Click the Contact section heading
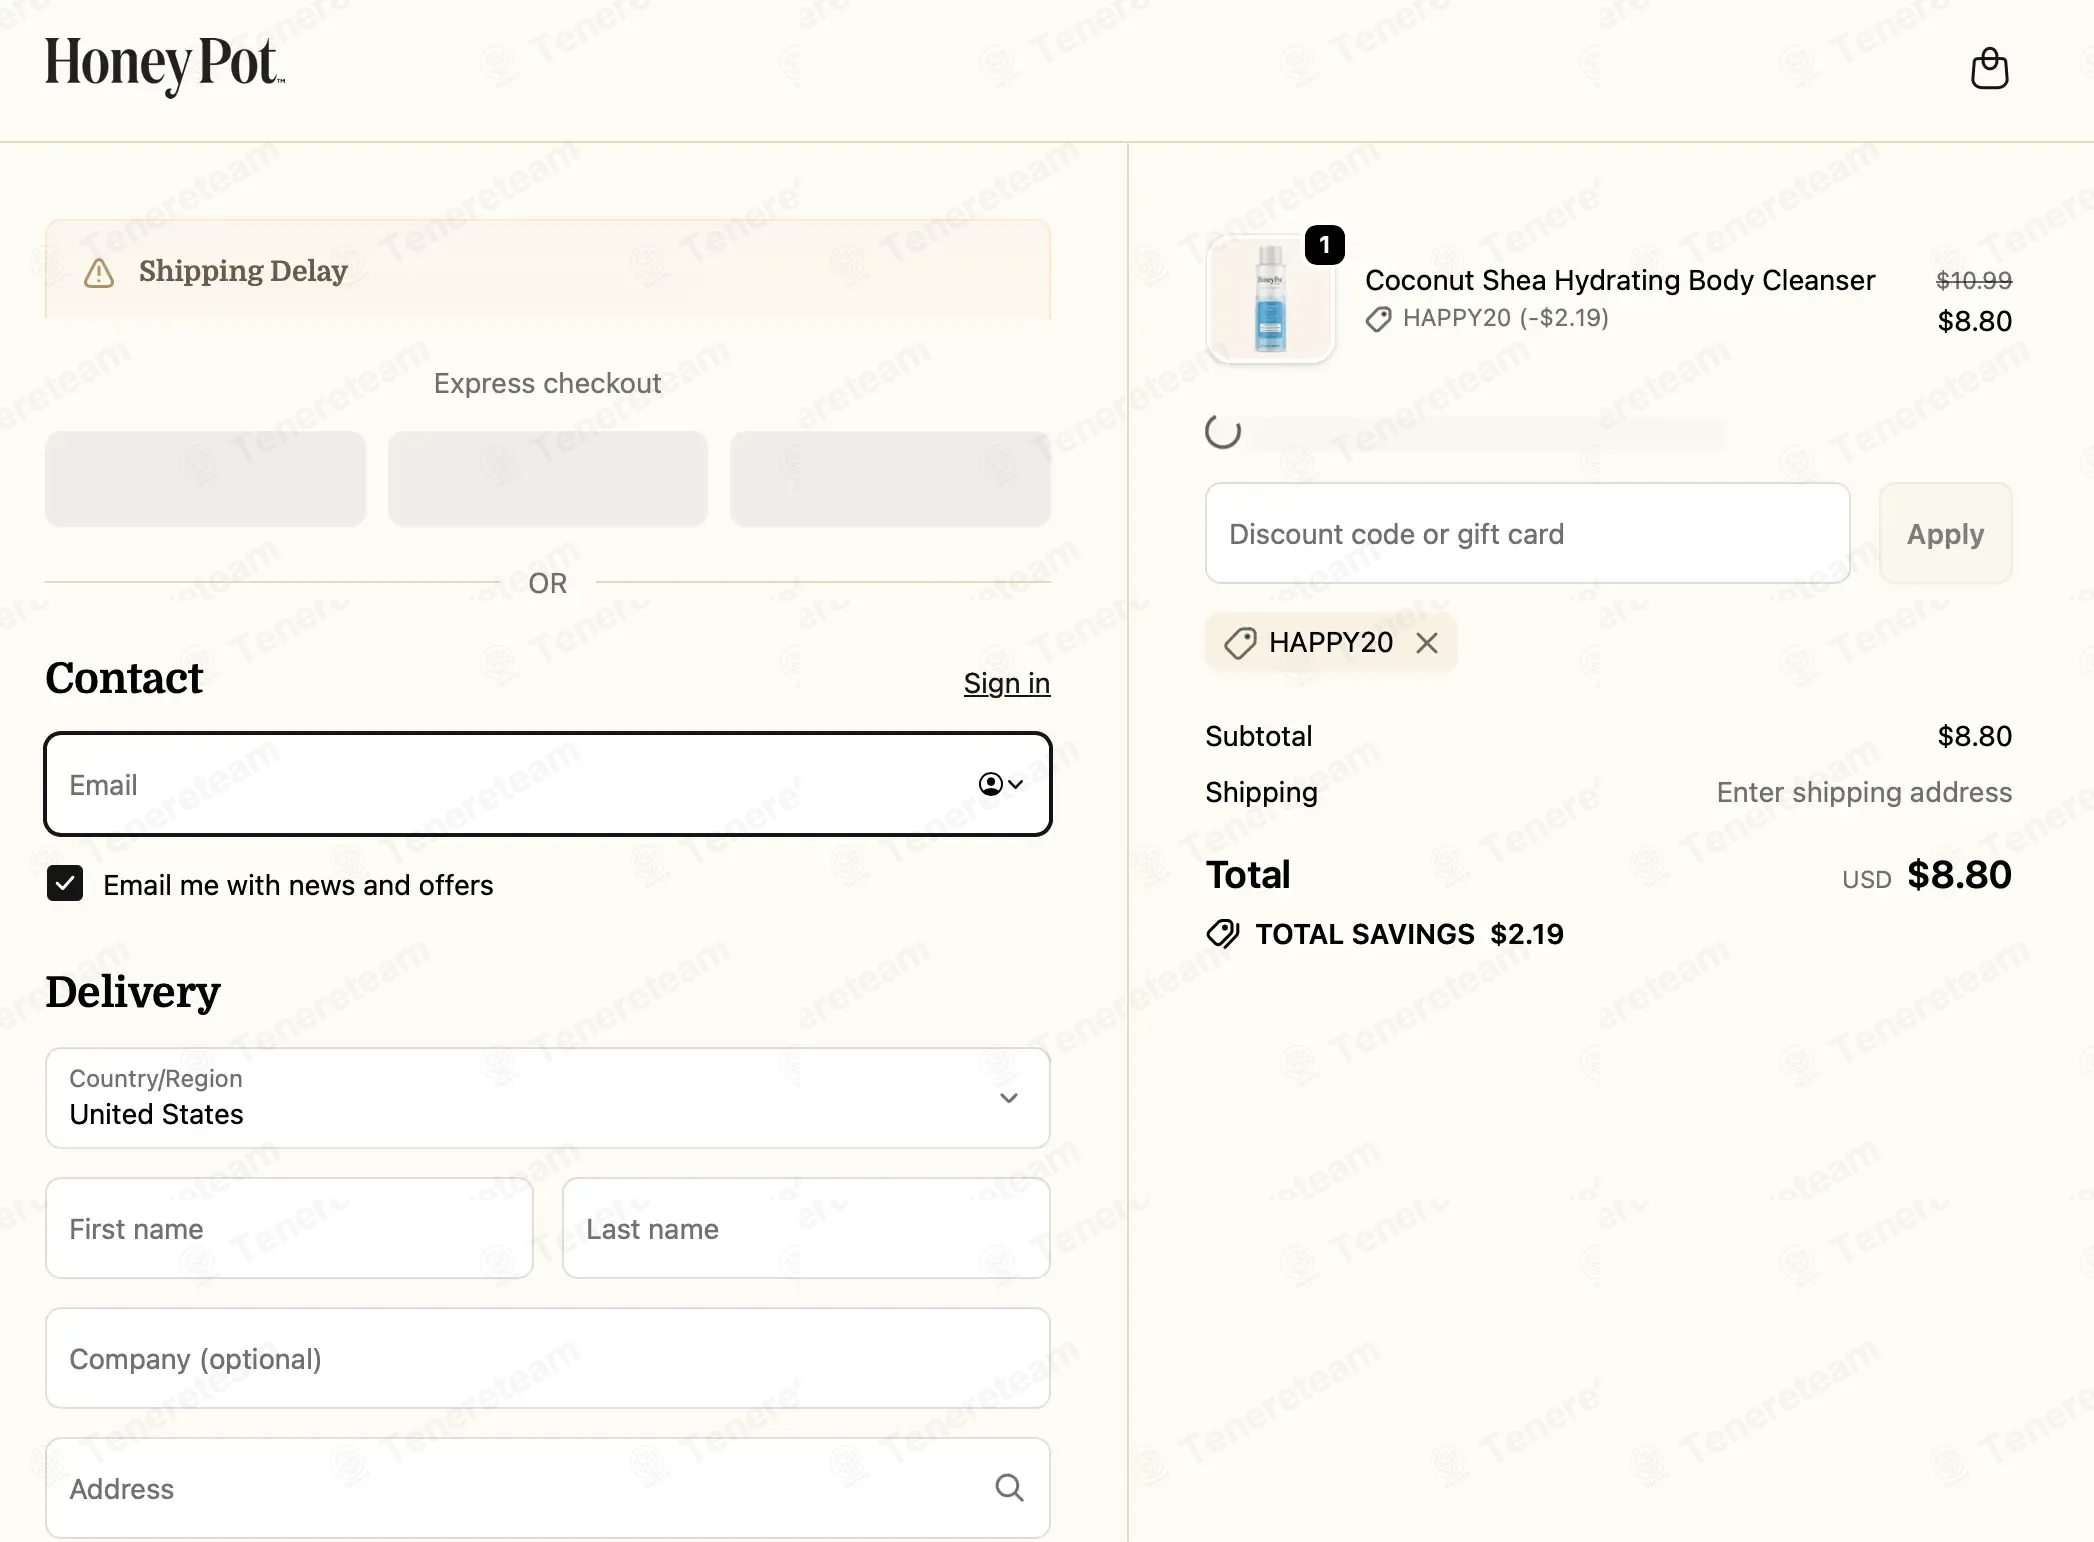The height and width of the screenshot is (1542, 2094). pyautogui.click(x=124, y=678)
